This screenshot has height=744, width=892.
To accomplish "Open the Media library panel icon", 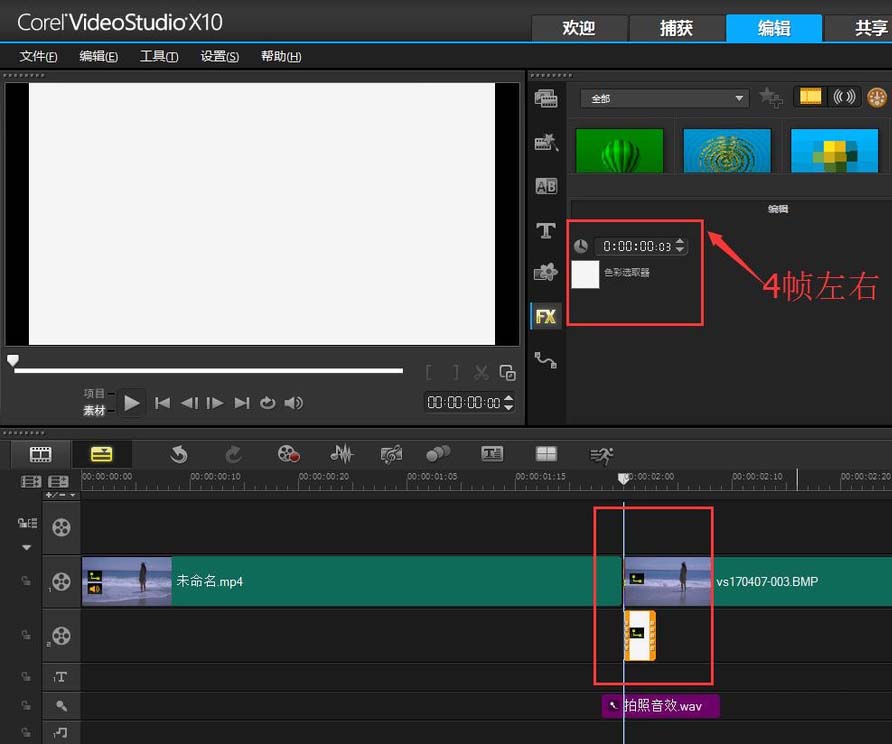I will [546, 99].
